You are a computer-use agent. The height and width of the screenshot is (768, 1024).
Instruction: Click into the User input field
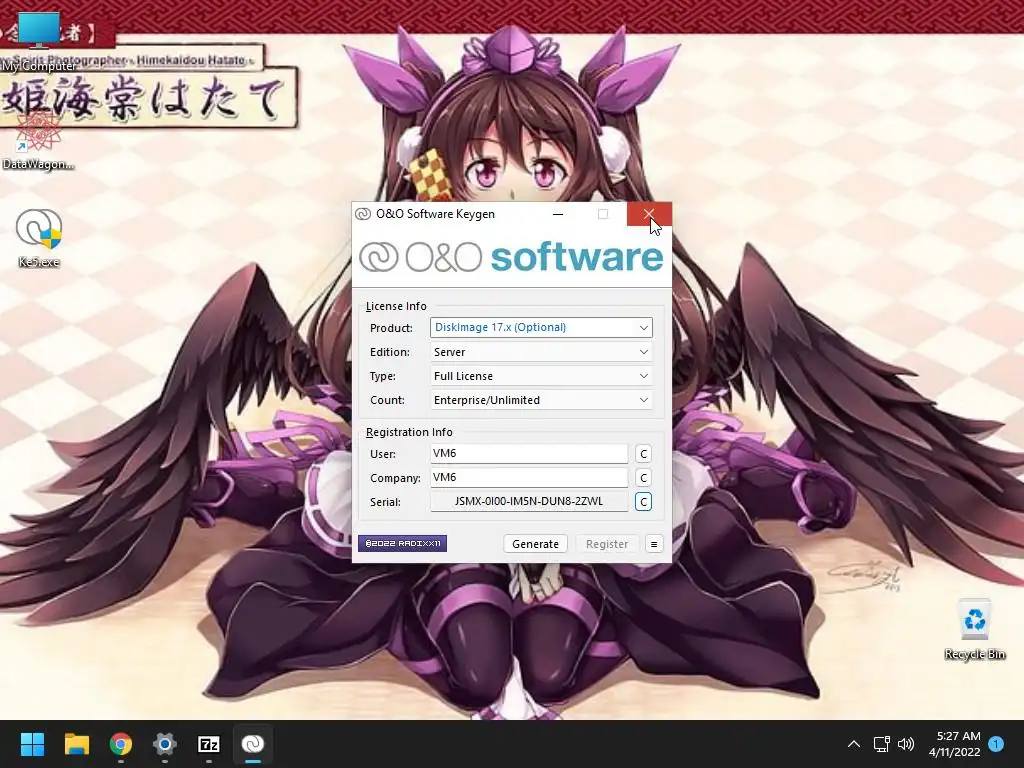click(x=529, y=453)
